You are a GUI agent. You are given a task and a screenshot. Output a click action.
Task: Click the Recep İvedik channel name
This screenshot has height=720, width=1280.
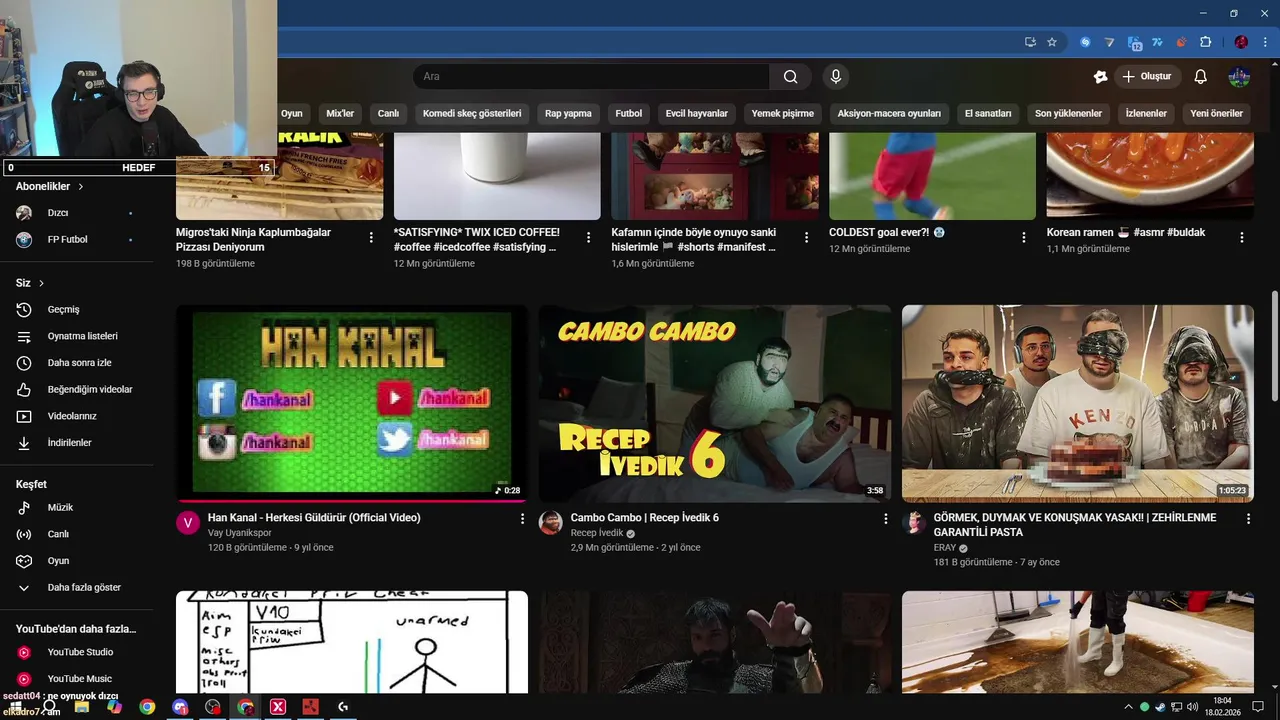[597, 533]
